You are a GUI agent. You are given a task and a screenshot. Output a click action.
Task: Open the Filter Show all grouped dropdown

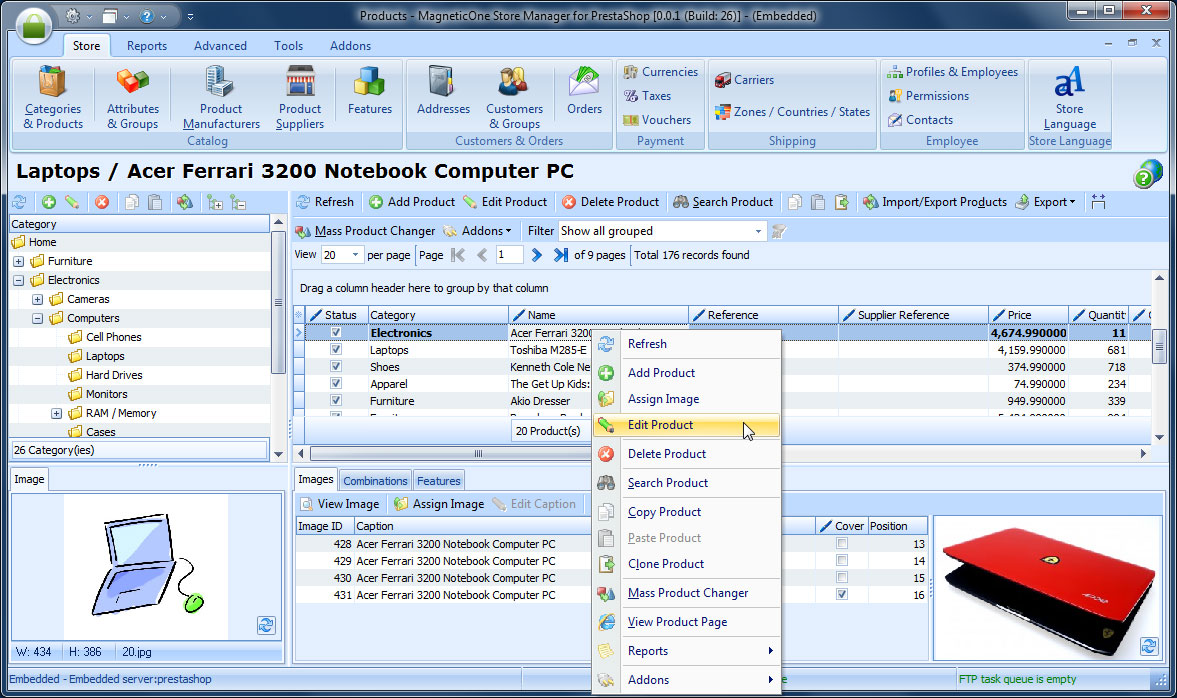[x=758, y=231]
